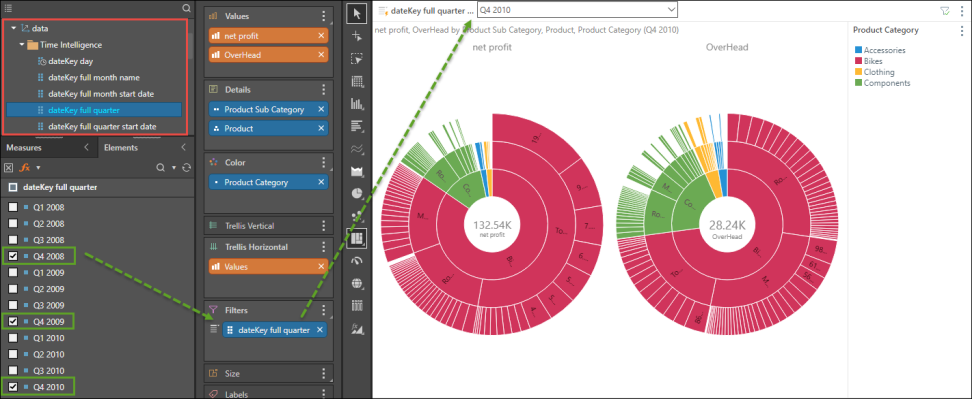
Task: Collapse the Measures panel chevron
Action: pos(86,147)
